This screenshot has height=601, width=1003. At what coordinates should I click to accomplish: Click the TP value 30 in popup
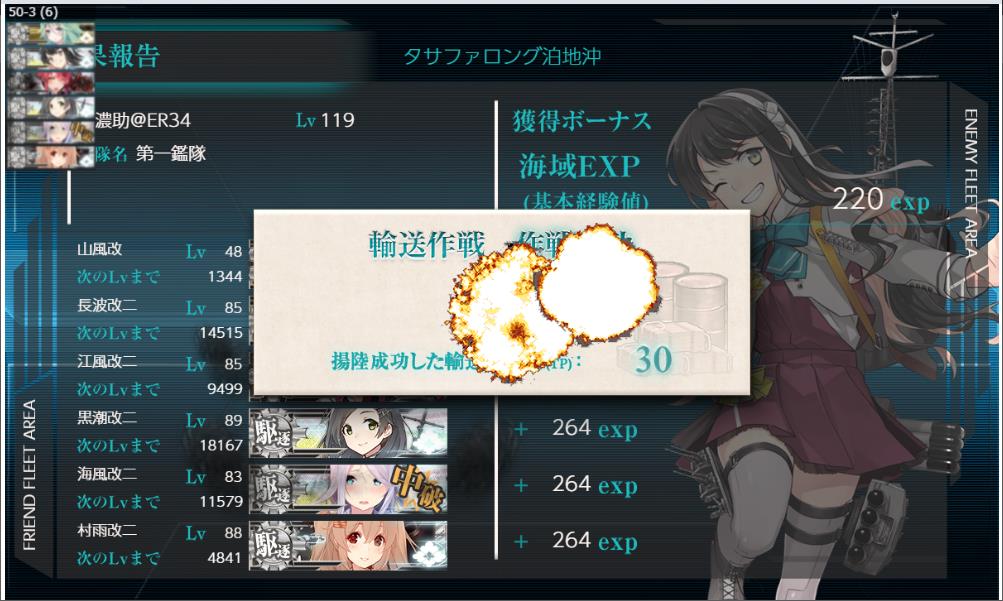pos(653,359)
